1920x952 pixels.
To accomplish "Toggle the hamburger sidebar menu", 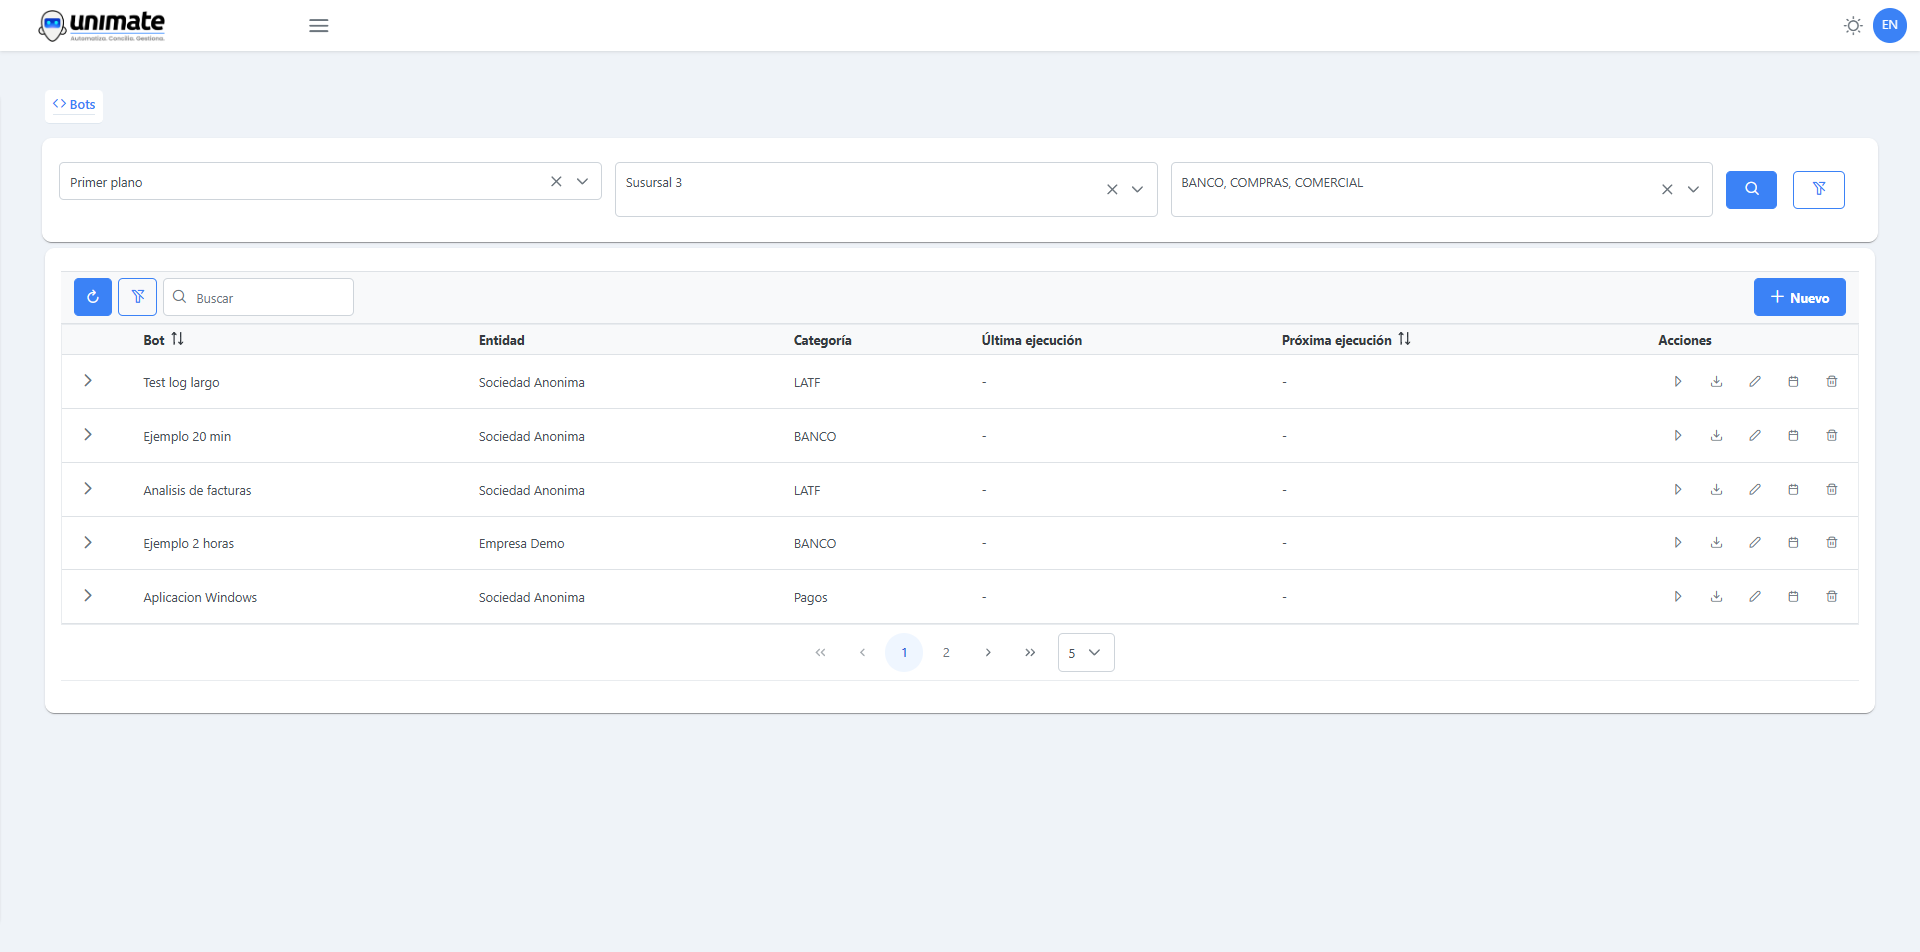I will tap(319, 26).
